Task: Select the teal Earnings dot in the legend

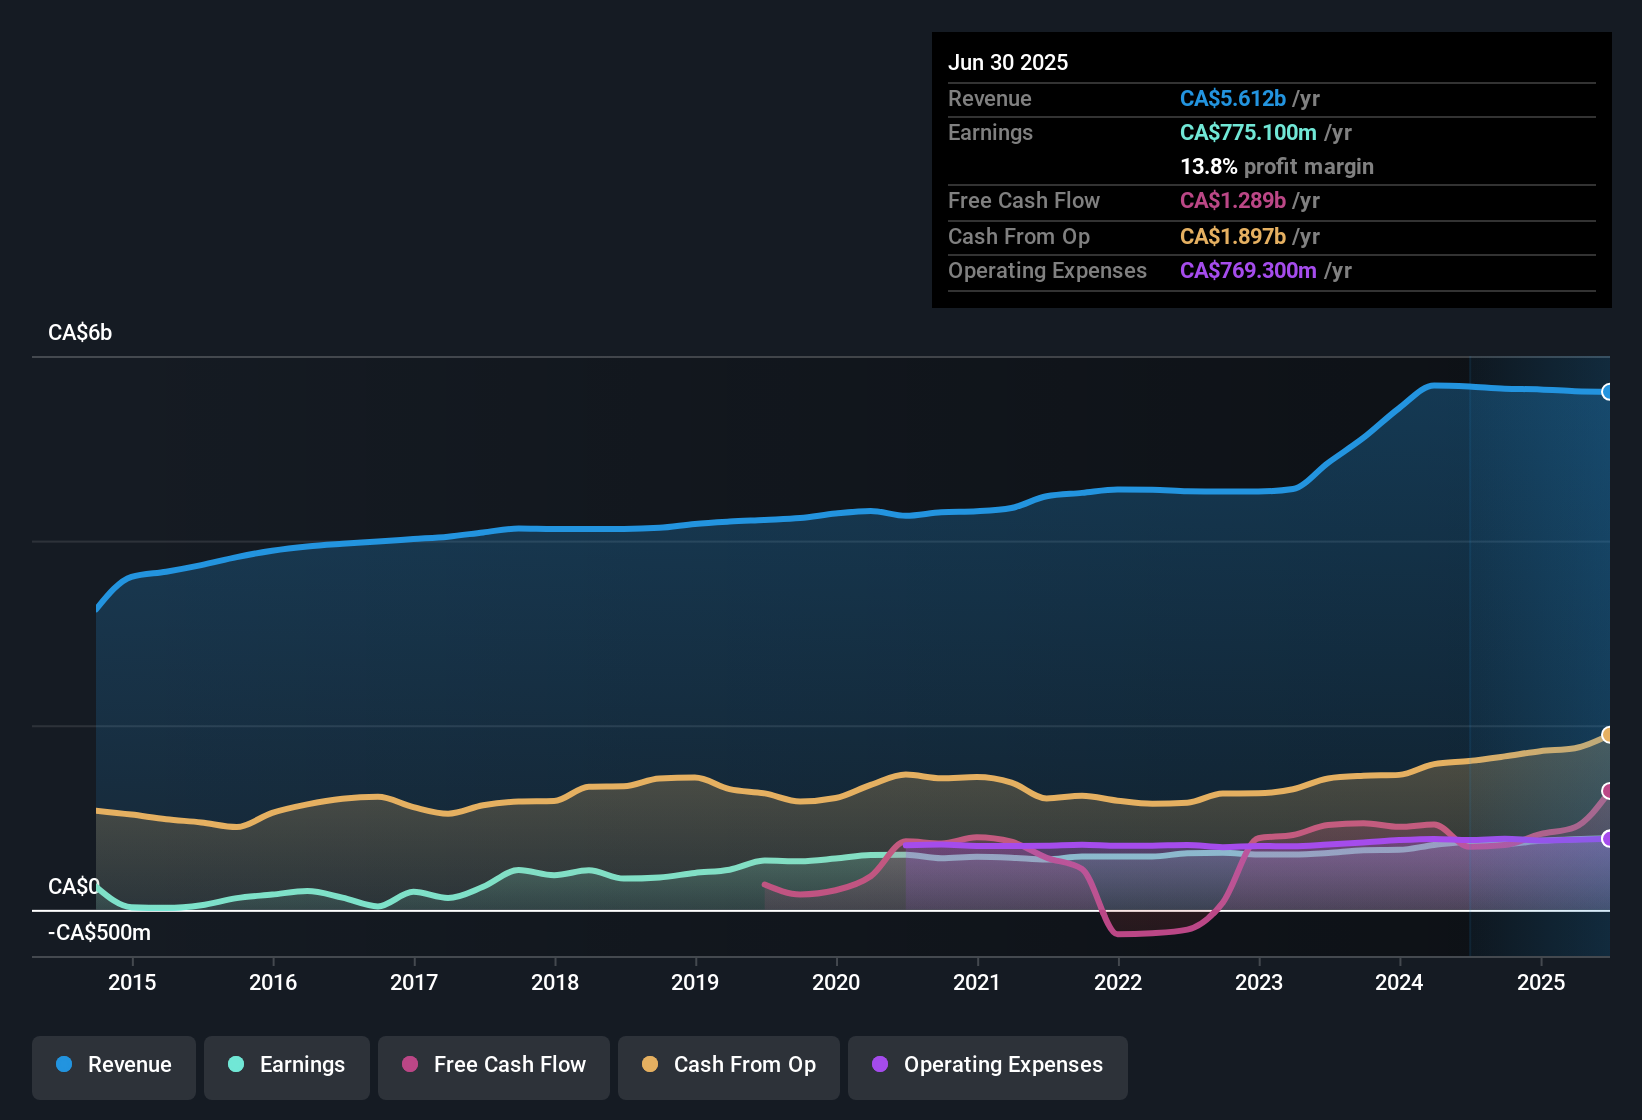Action: click(x=235, y=1066)
